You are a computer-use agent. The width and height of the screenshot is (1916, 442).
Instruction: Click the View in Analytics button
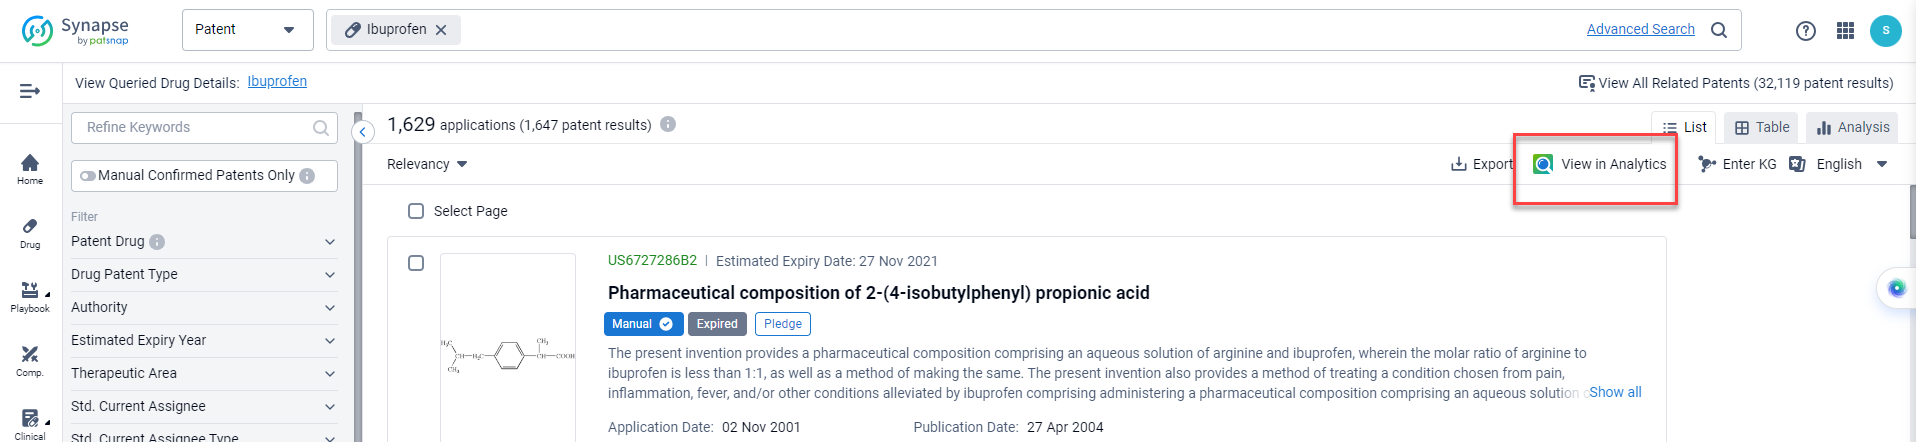[x=1600, y=164]
